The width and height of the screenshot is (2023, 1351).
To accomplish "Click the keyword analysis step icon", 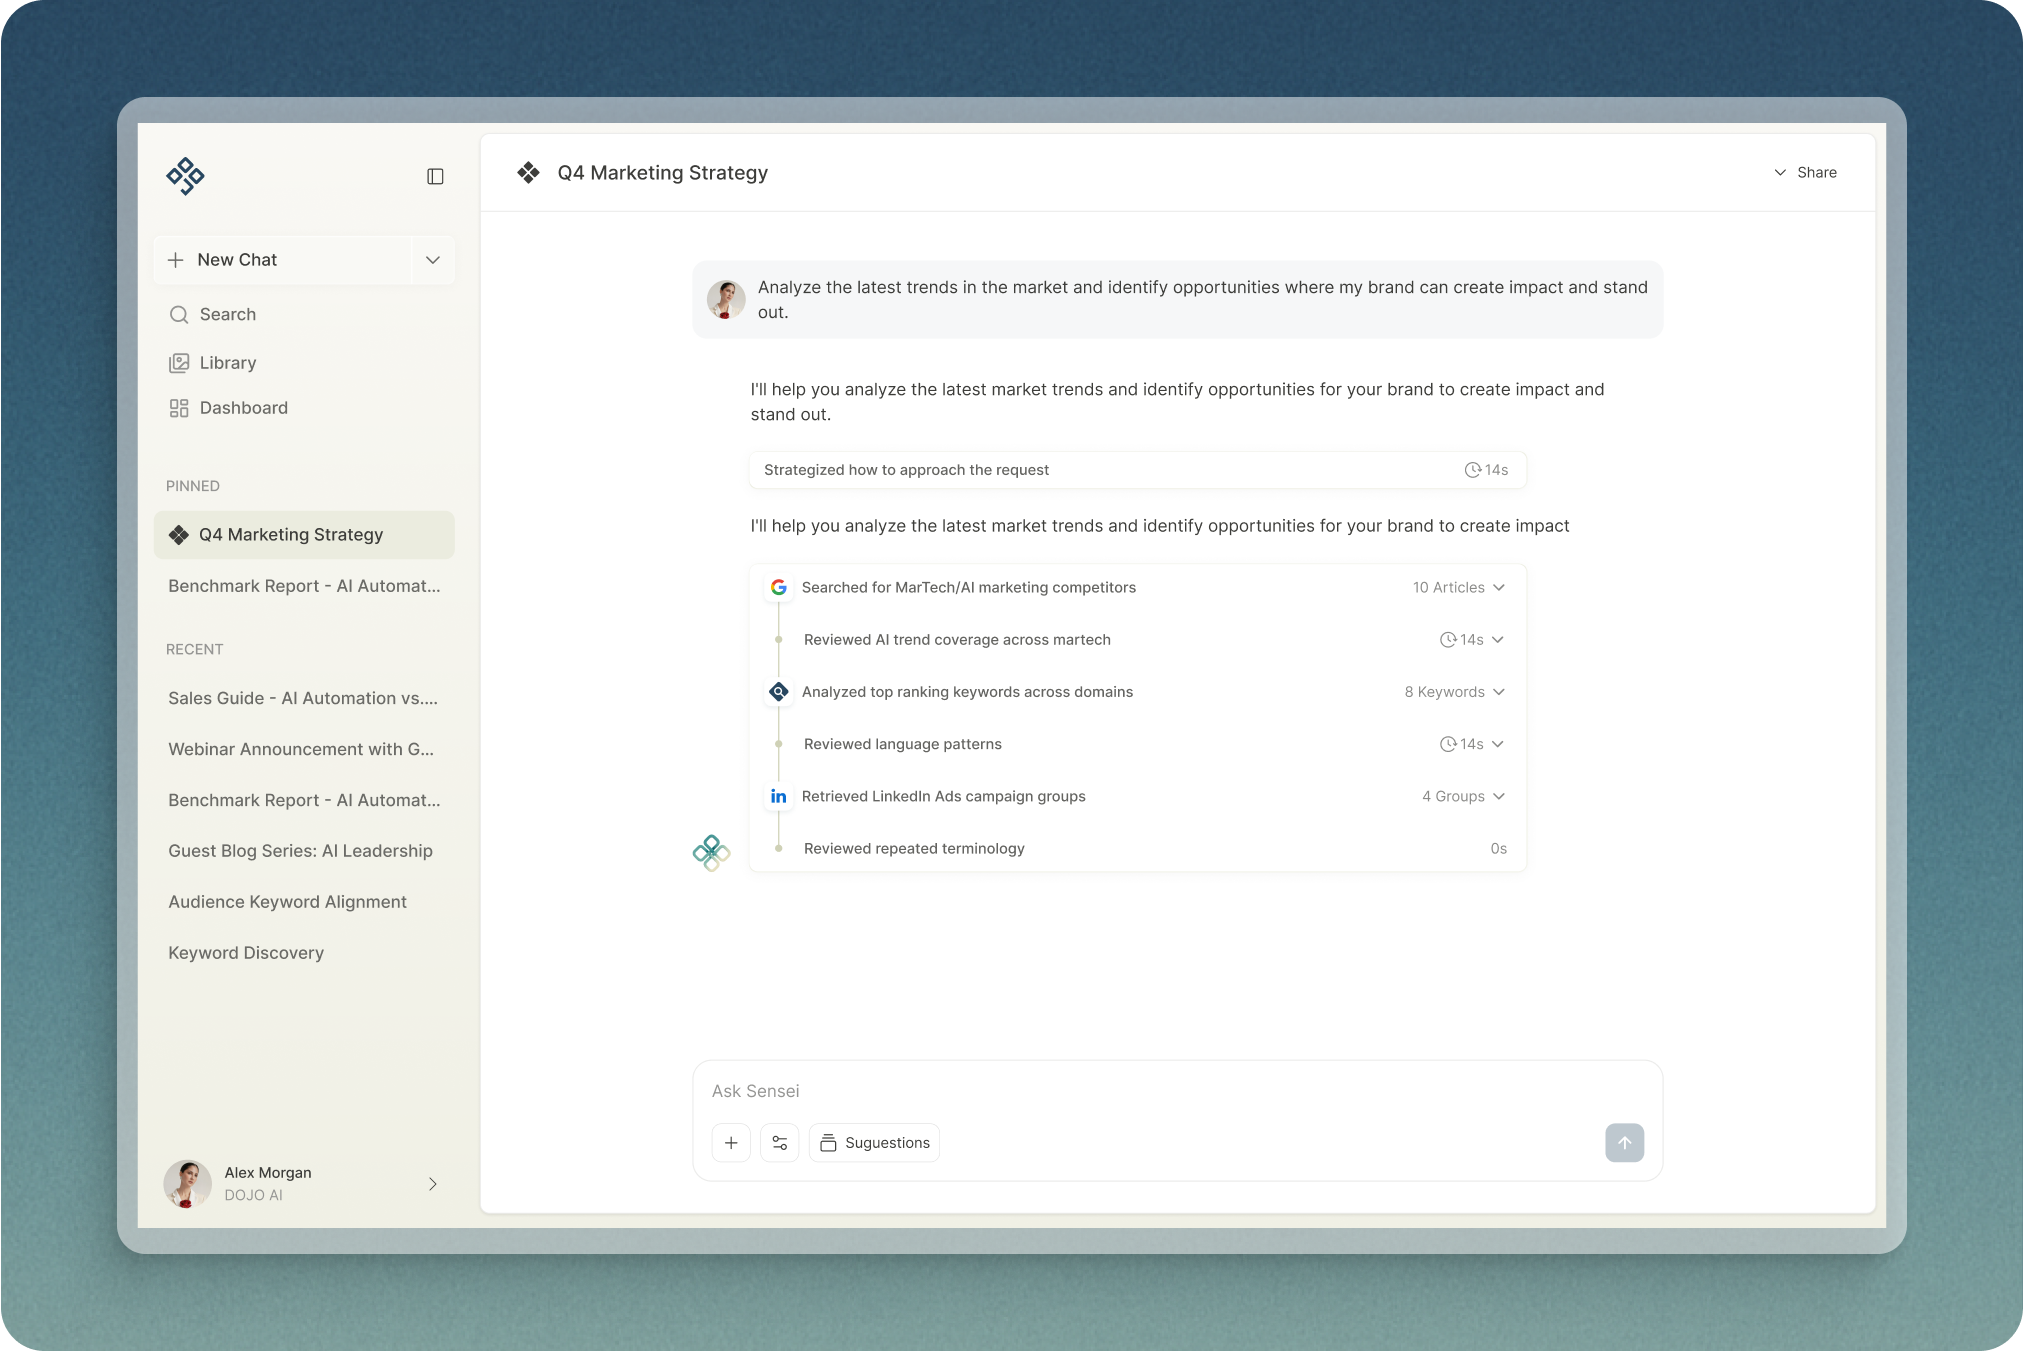I will [x=779, y=692].
